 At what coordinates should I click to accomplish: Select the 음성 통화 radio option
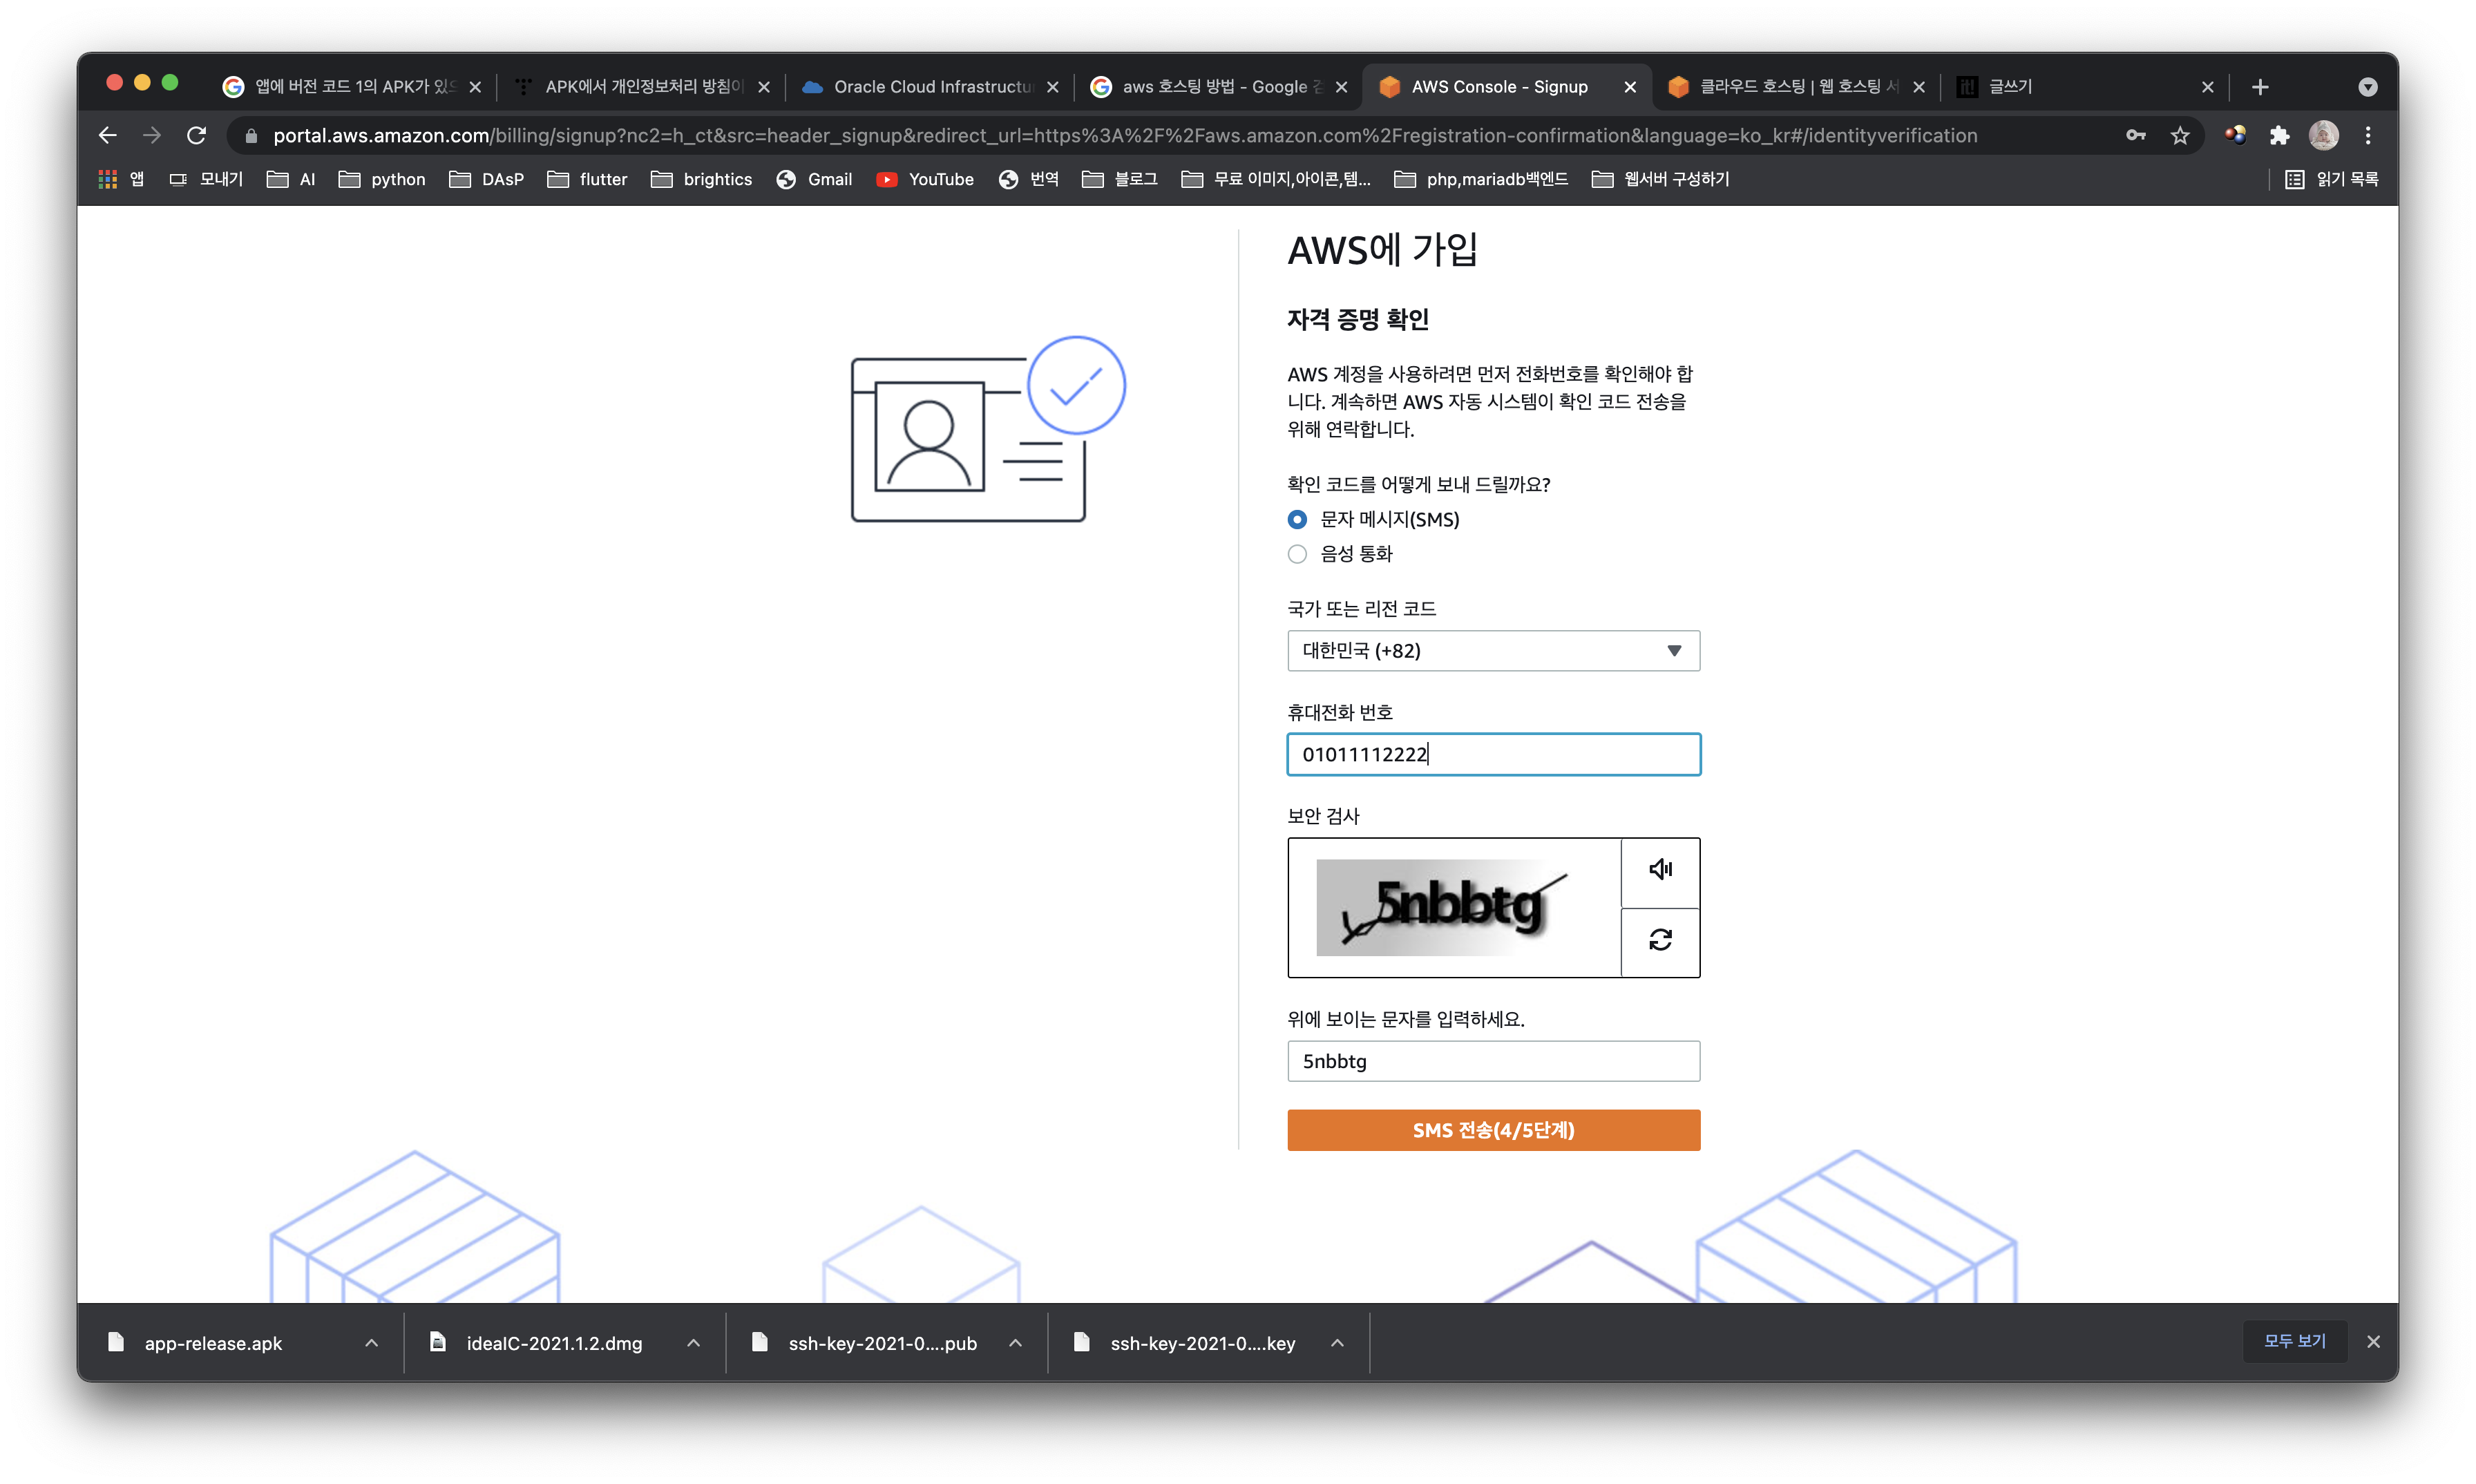click(1297, 554)
